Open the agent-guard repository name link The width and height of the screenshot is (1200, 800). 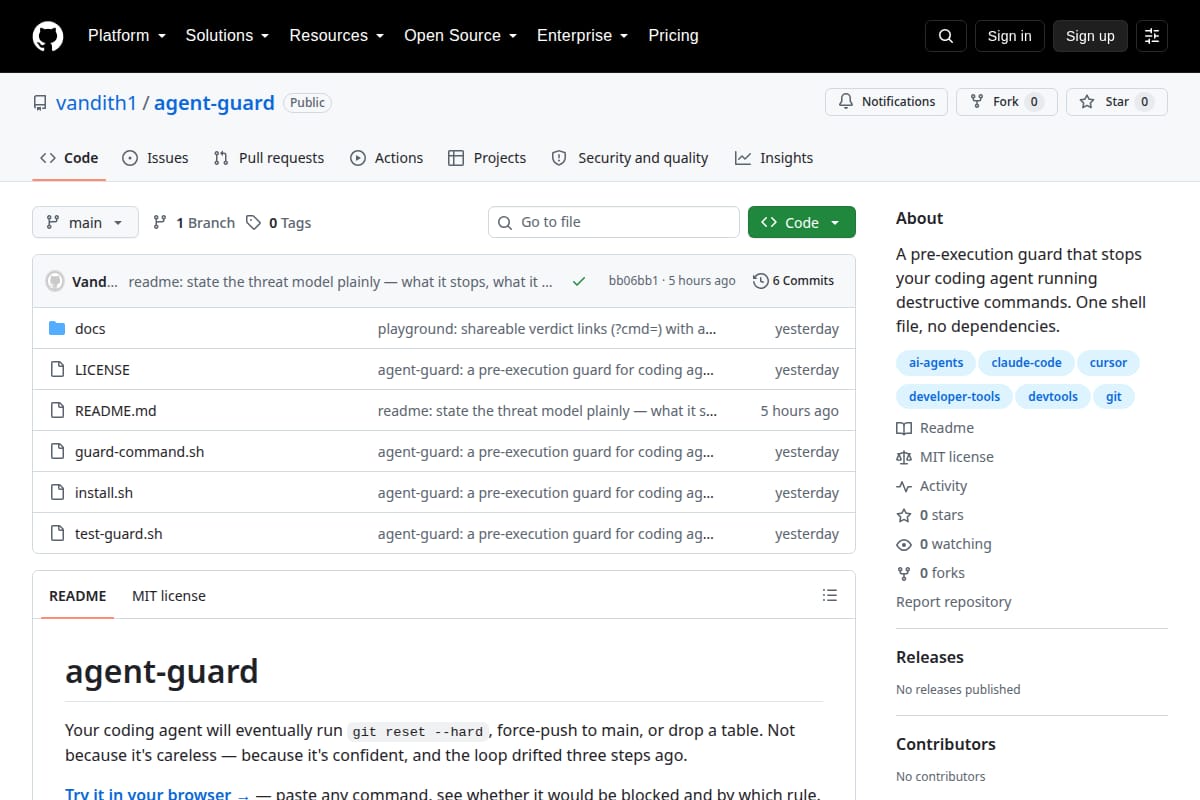pyautogui.click(x=214, y=103)
